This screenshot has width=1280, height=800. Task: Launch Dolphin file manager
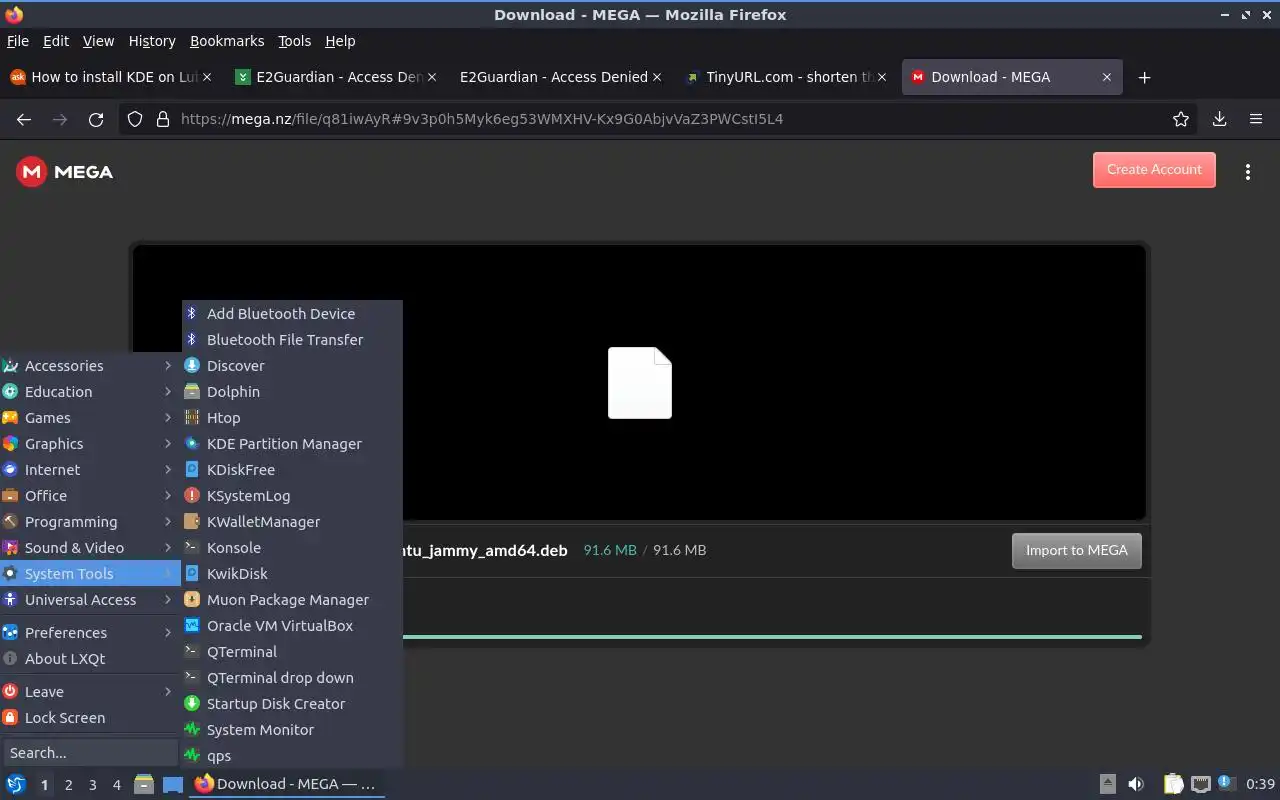pyautogui.click(x=292, y=391)
